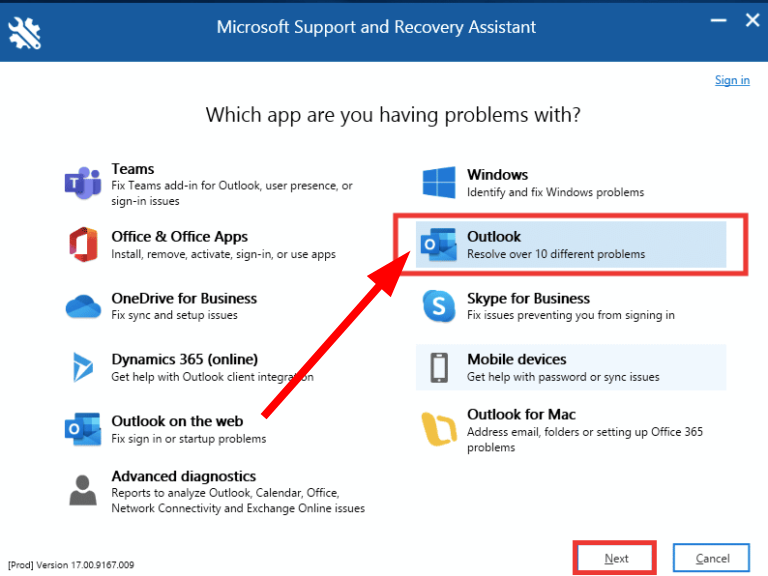Click the Office & Office Apps icon
768x576 pixels.
(x=83, y=244)
